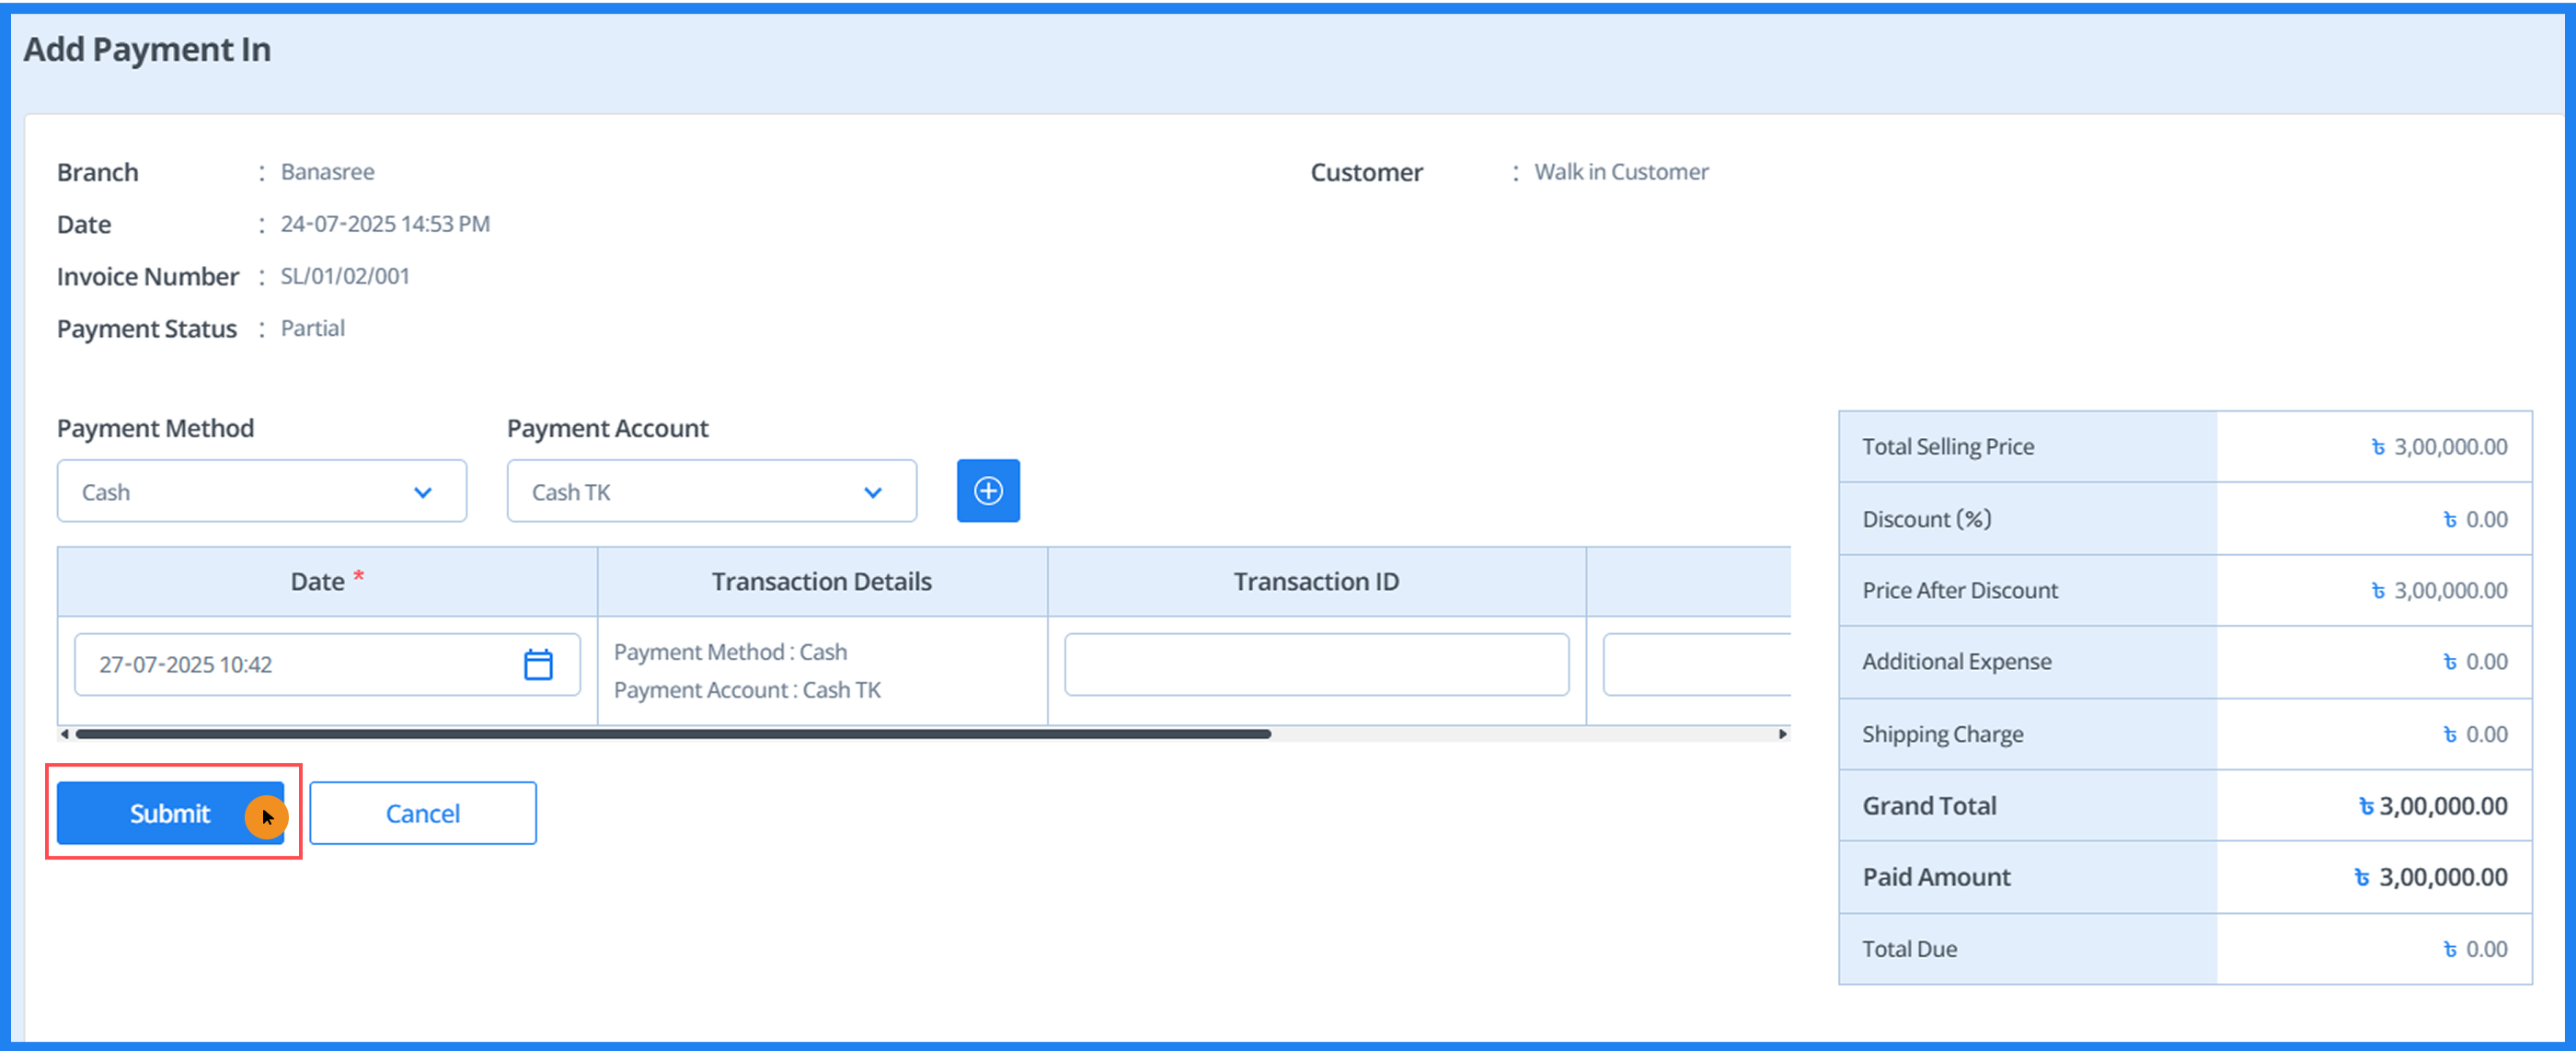Open the Payment Account dropdown

711,491
